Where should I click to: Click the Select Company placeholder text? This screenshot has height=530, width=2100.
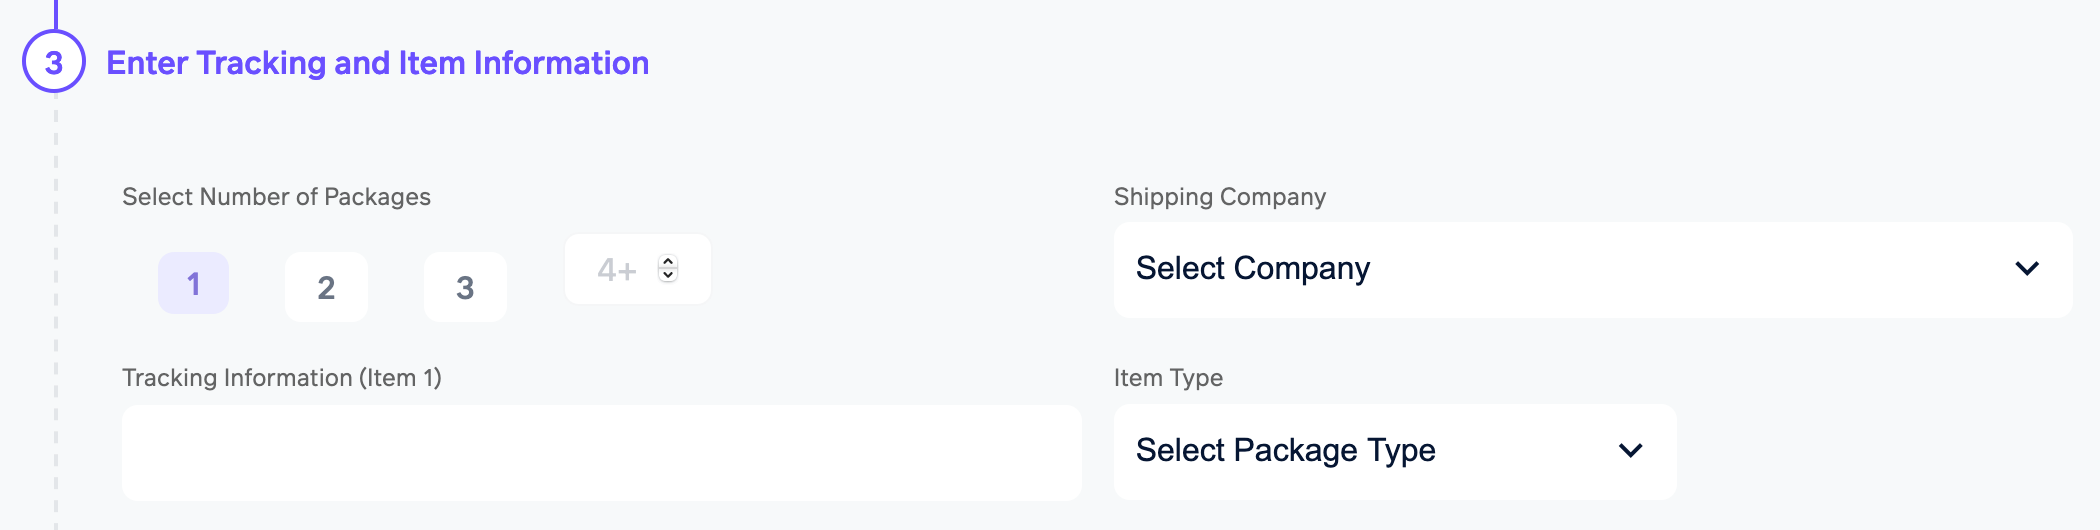point(1252,269)
